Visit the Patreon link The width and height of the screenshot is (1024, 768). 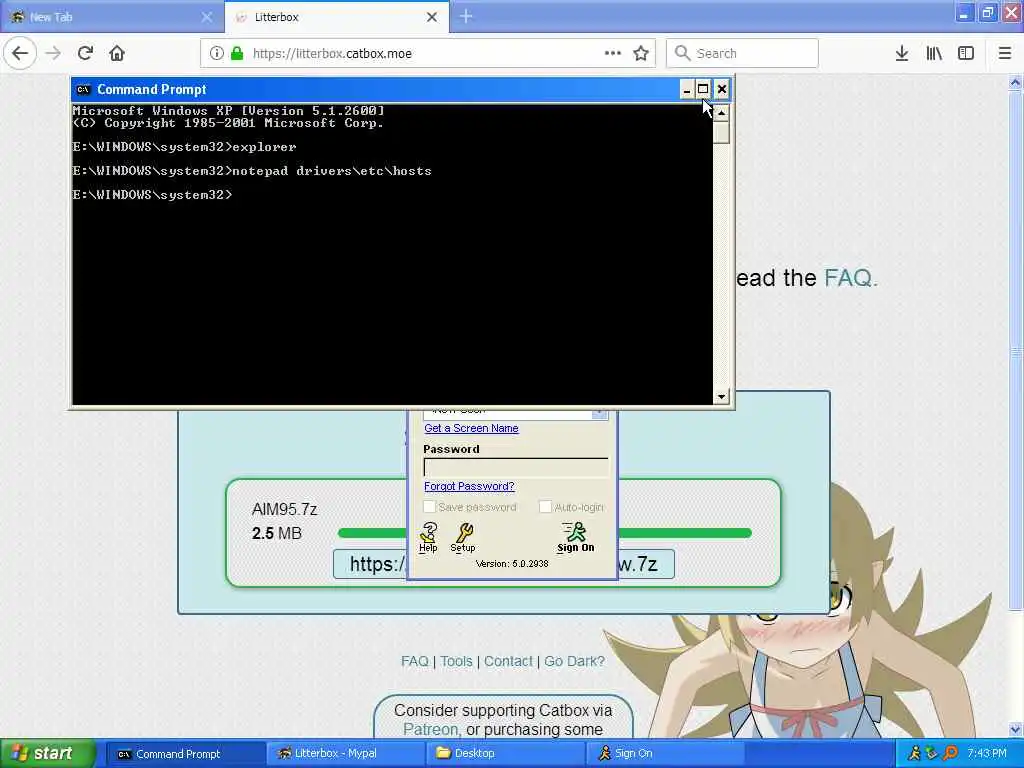430,729
